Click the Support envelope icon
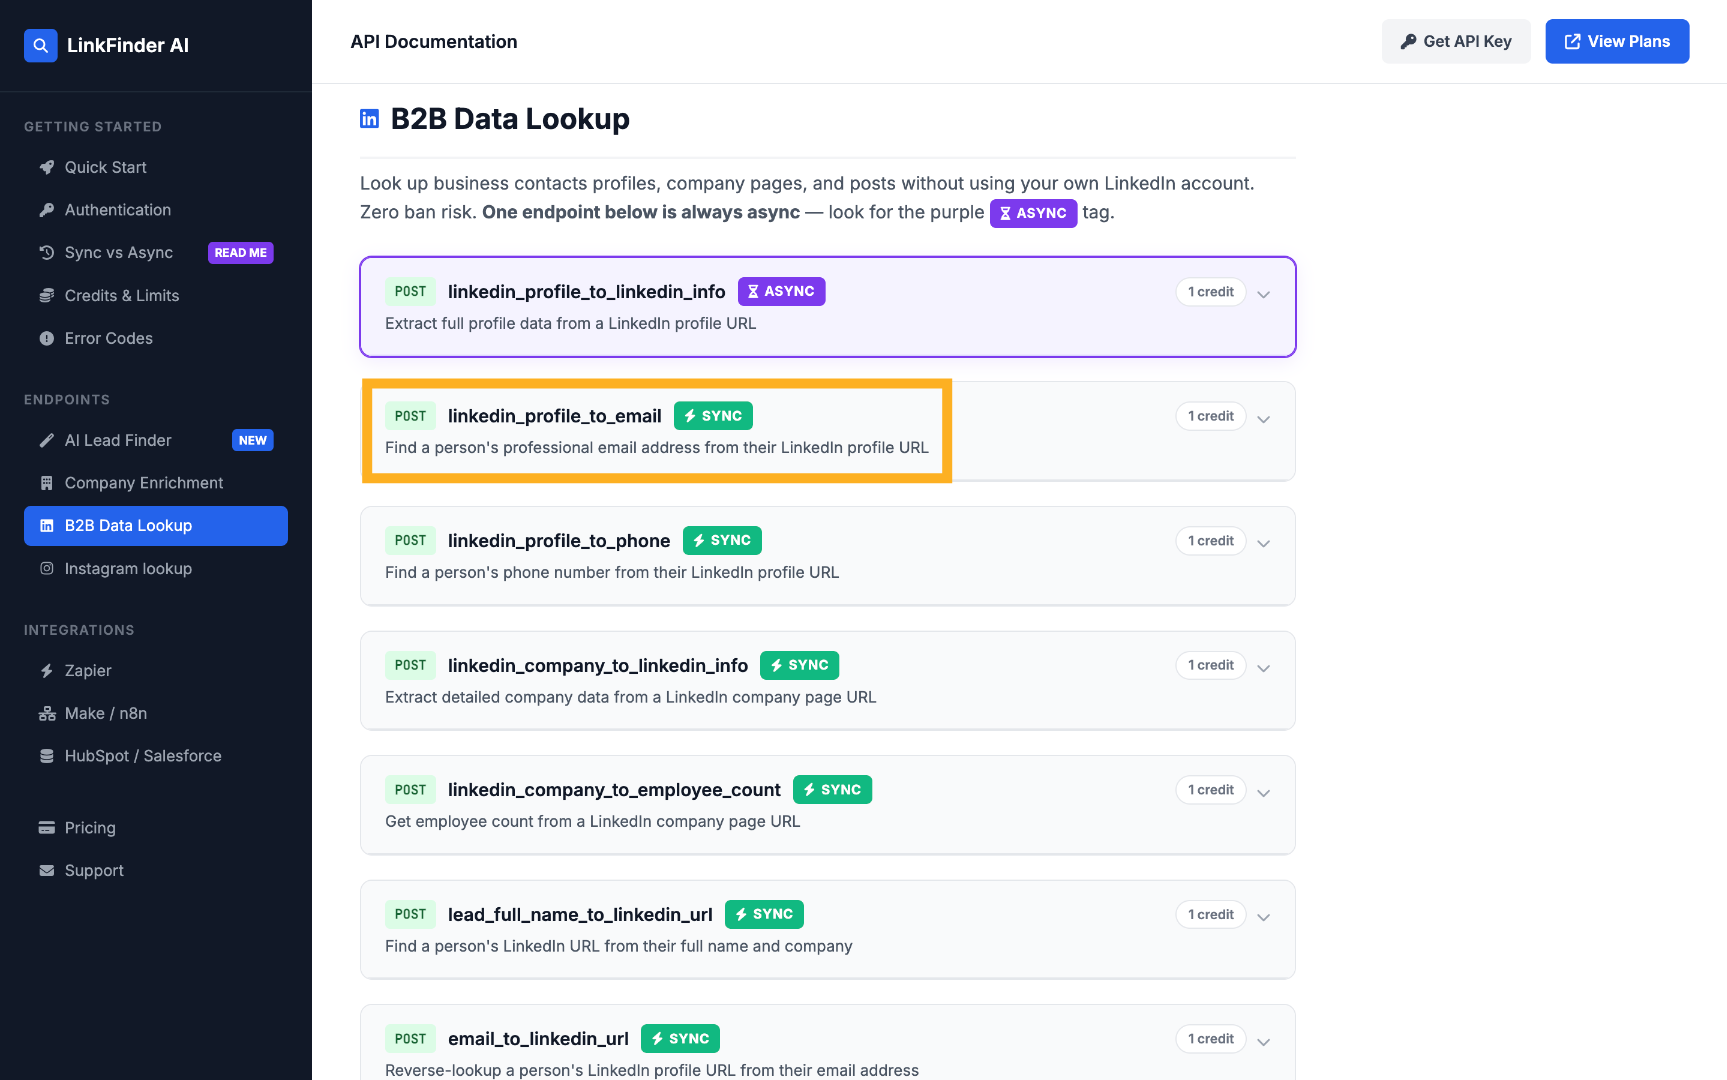Viewport: 1727px width, 1080px height. click(x=47, y=871)
